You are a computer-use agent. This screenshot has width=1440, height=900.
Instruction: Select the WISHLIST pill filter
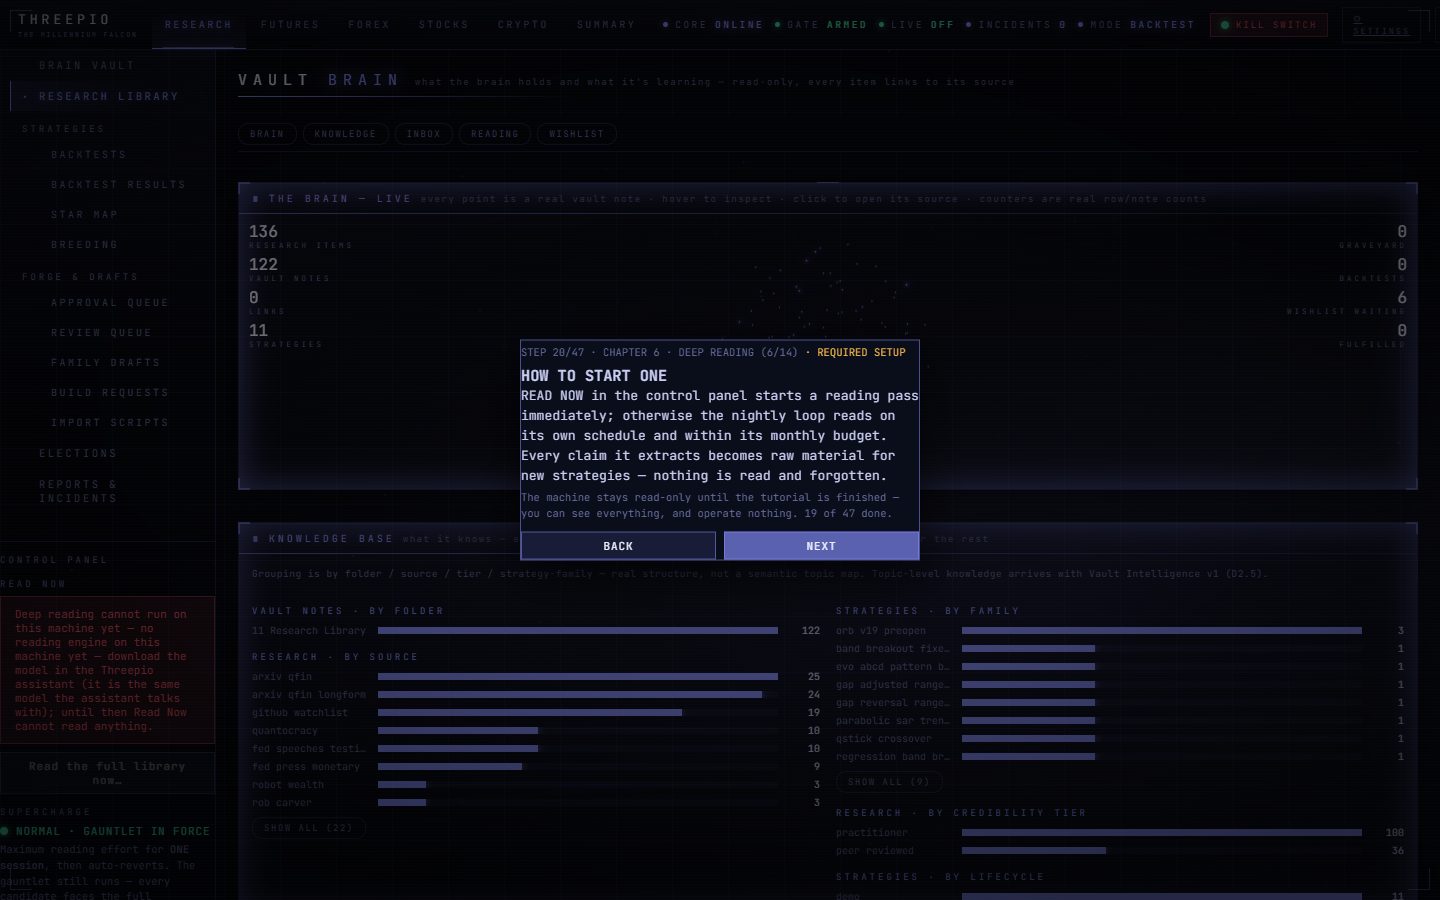(576, 134)
